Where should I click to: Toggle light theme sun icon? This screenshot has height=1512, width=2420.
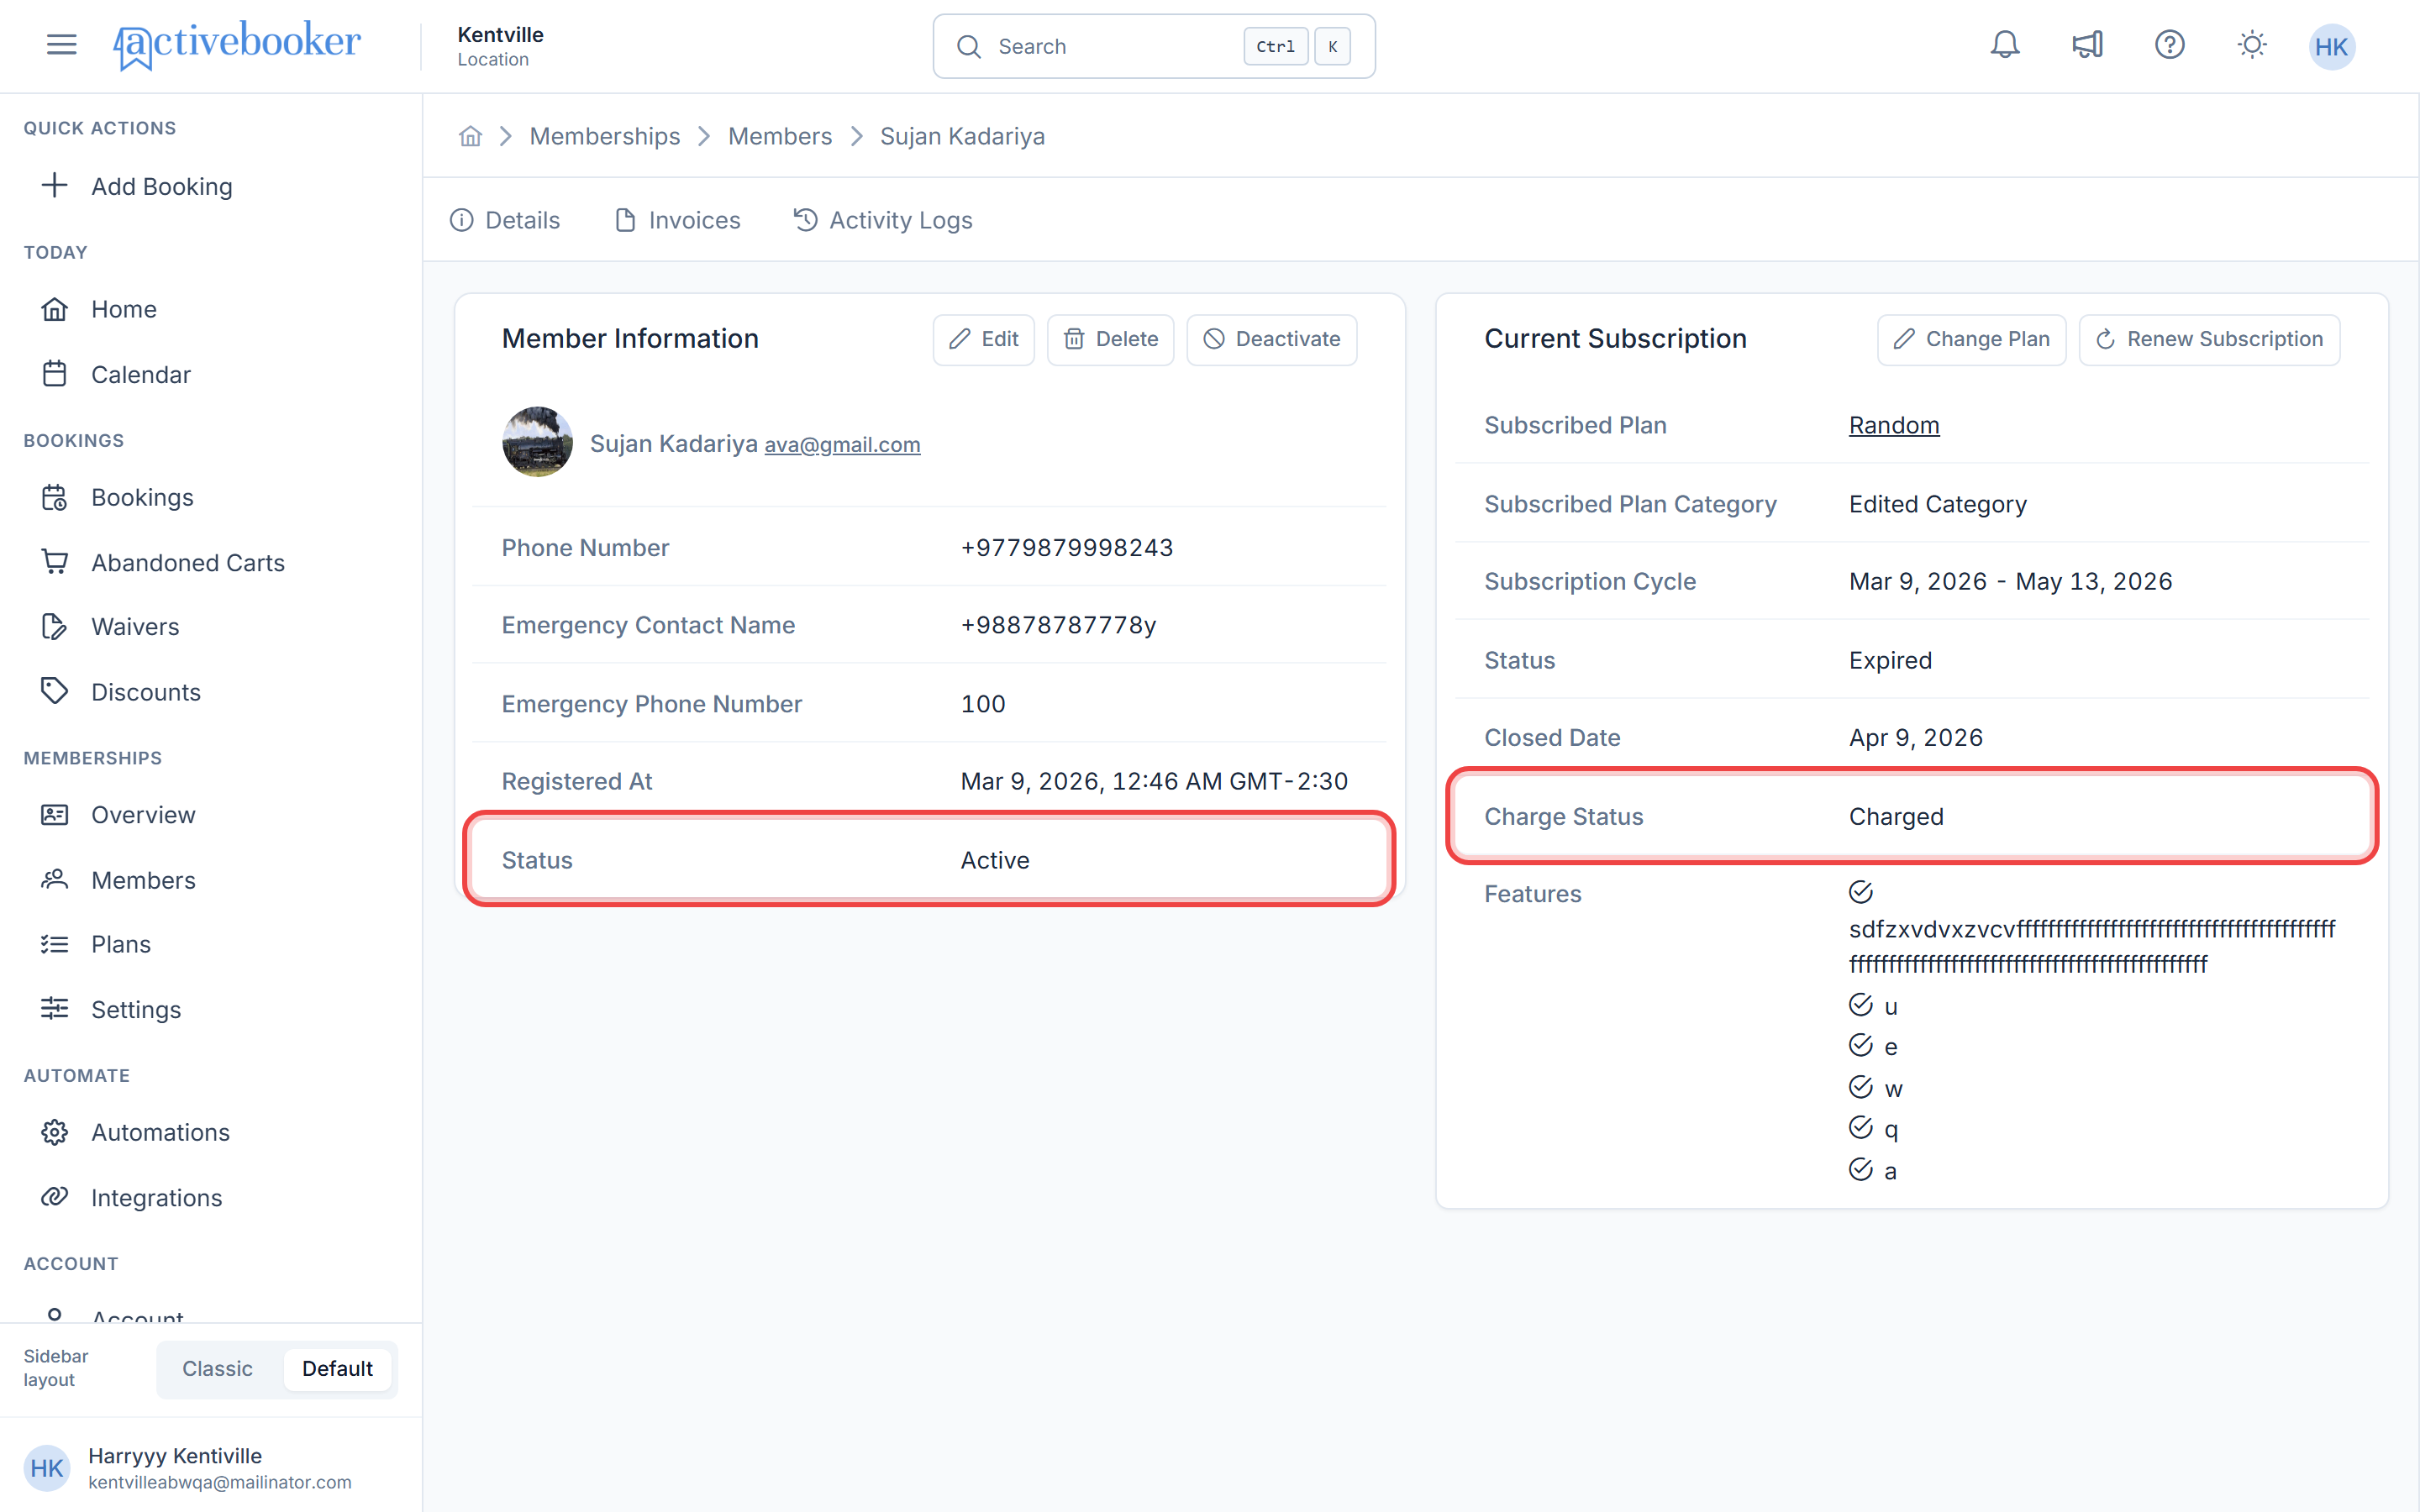2251,45
